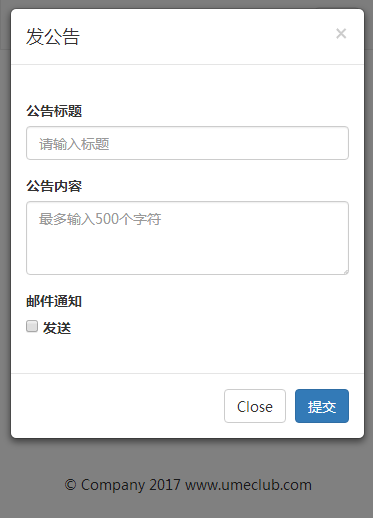Click the blank header area beside 发公告

pyautogui.click(x=207, y=37)
